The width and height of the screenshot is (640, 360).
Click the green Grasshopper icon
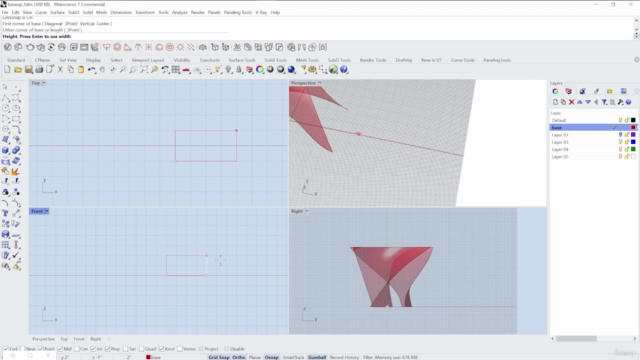333,70
